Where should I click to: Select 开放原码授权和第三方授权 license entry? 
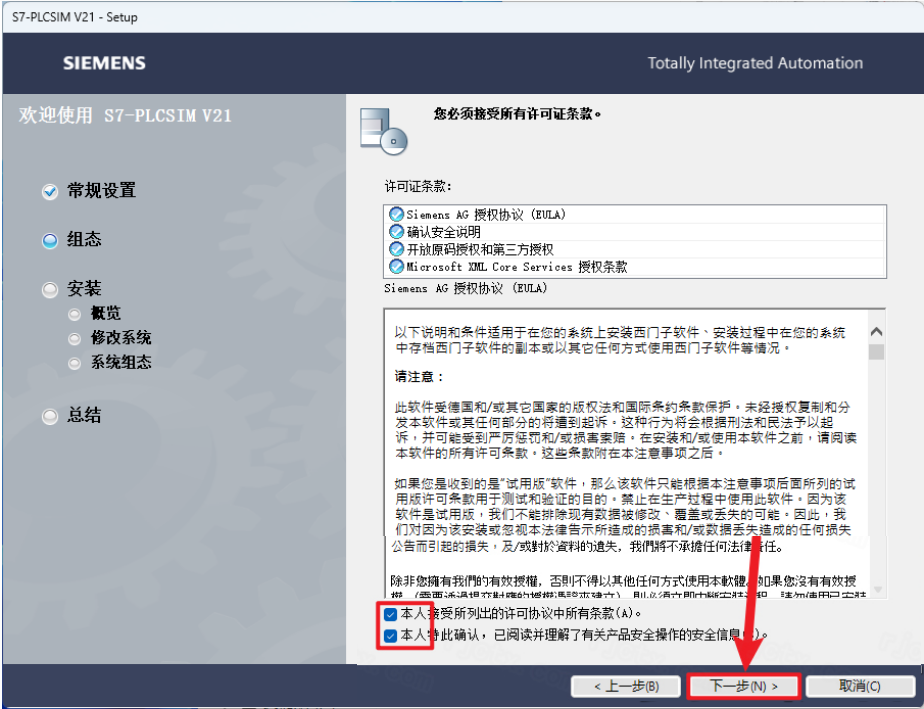[x=635, y=249]
